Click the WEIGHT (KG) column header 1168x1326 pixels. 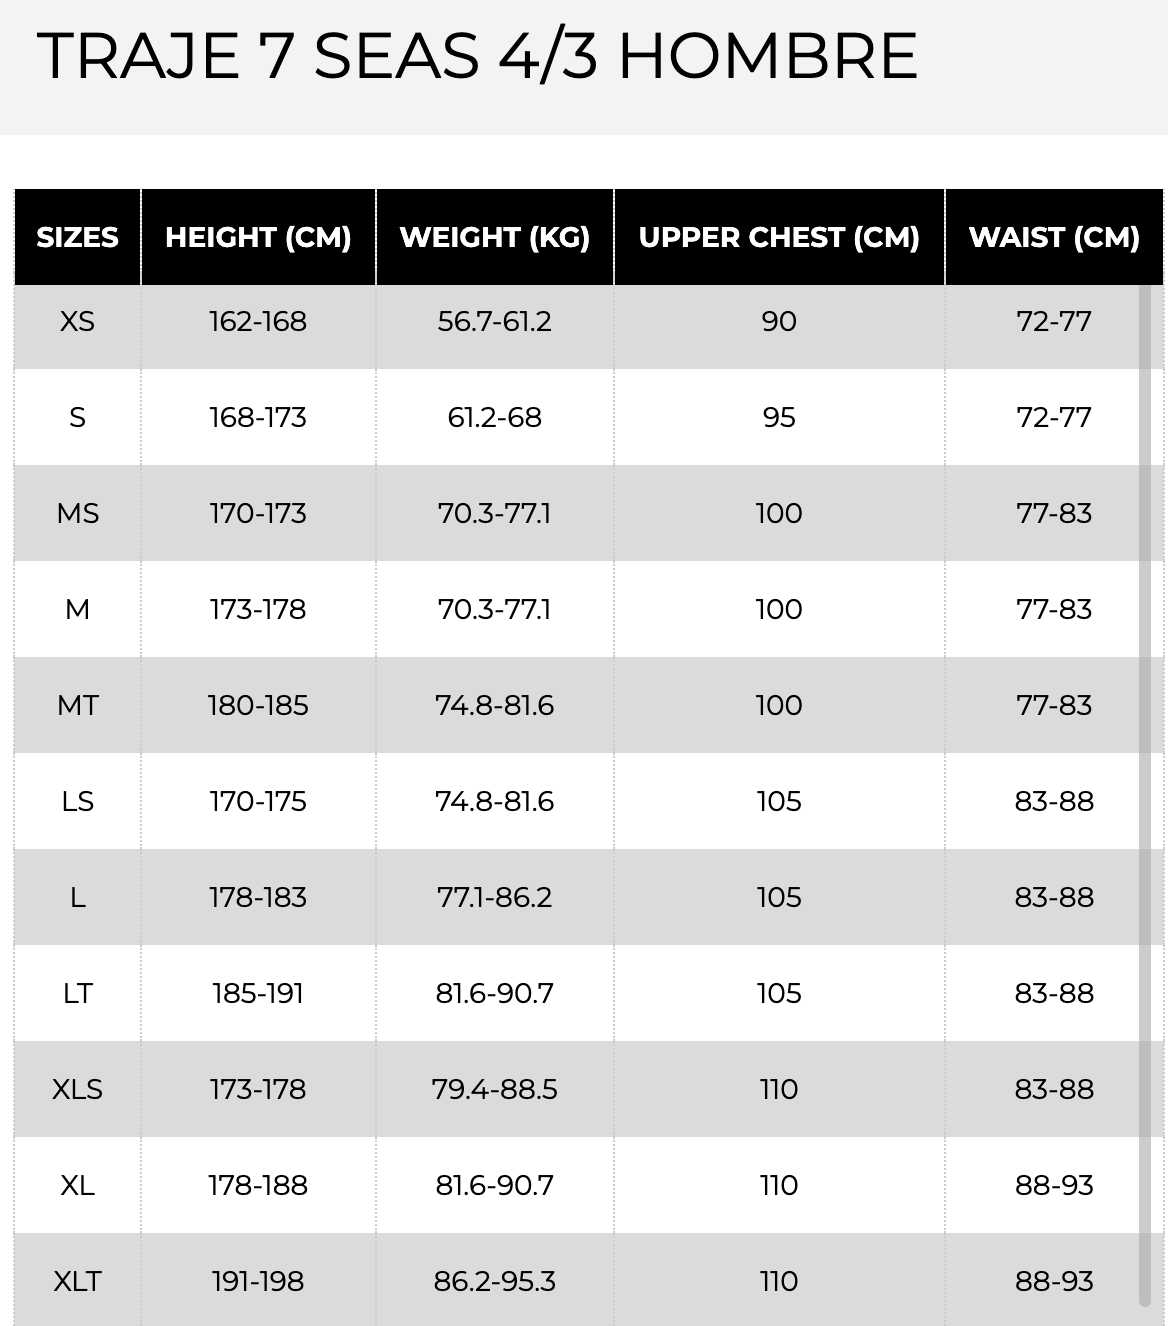tap(494, 237)
